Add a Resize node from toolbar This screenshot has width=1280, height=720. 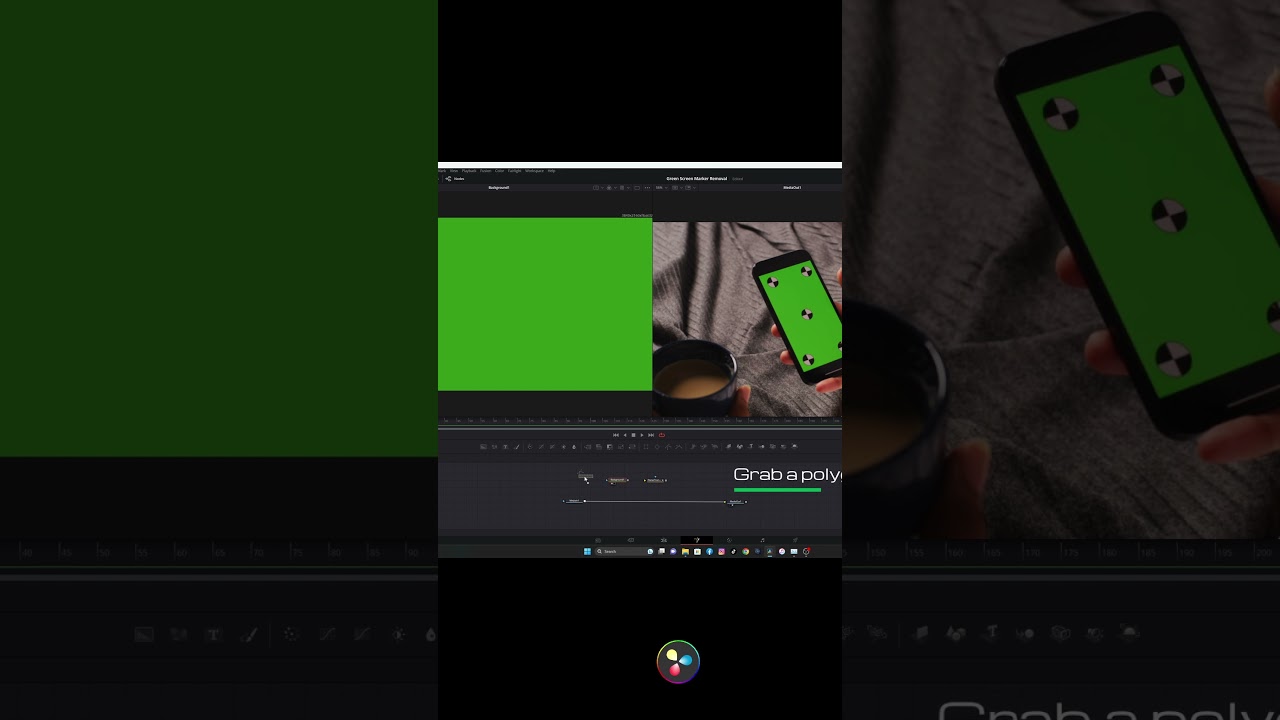[x=620, y=446]
